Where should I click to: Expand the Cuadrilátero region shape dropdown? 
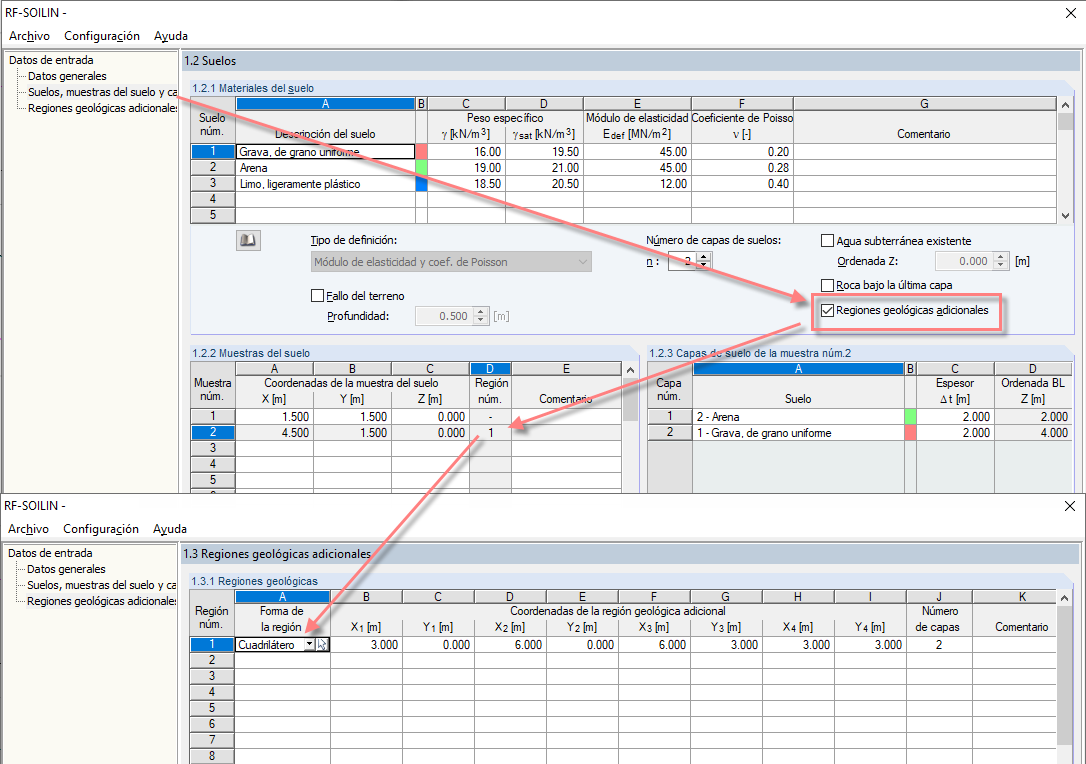(x=310, y=645)
